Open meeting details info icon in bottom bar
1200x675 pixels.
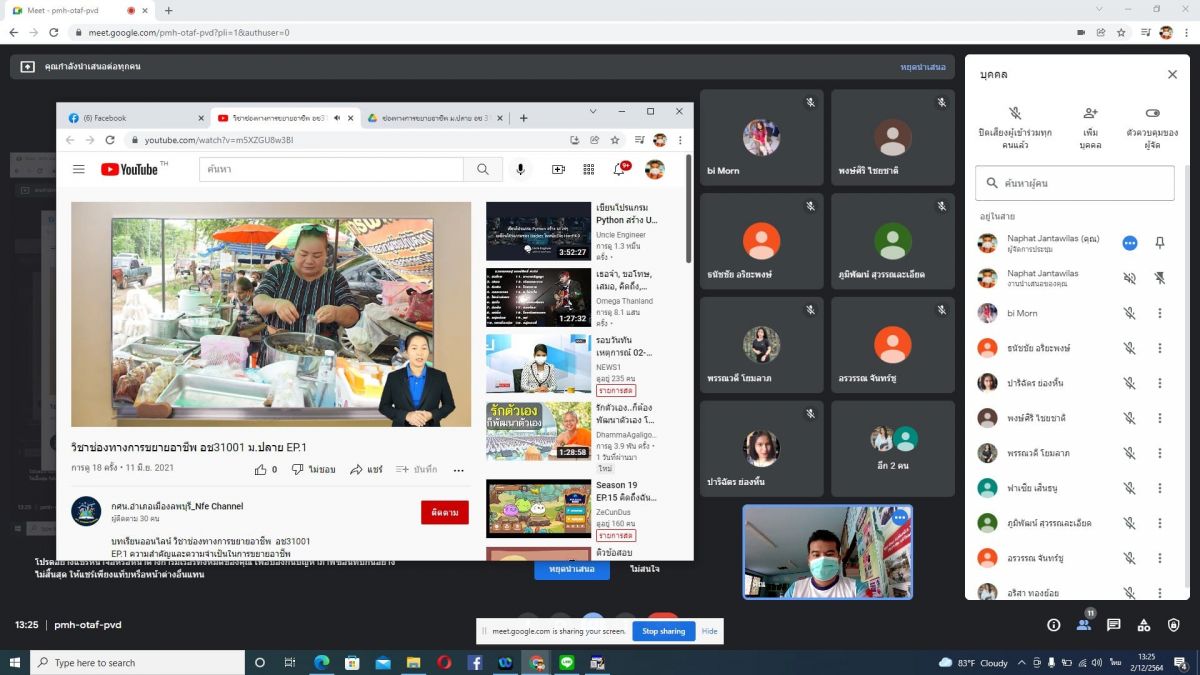click(1053, 625)
